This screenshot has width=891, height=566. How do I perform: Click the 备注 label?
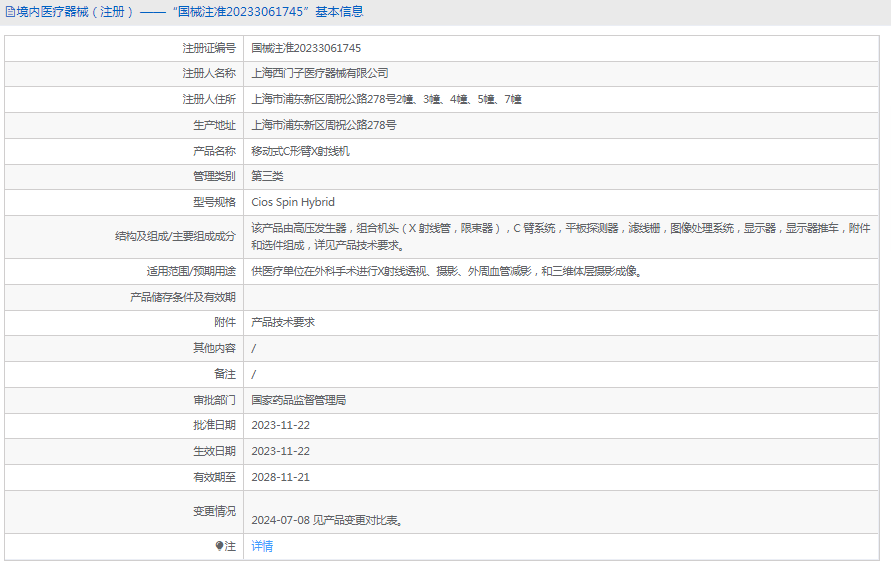point(225,374)
